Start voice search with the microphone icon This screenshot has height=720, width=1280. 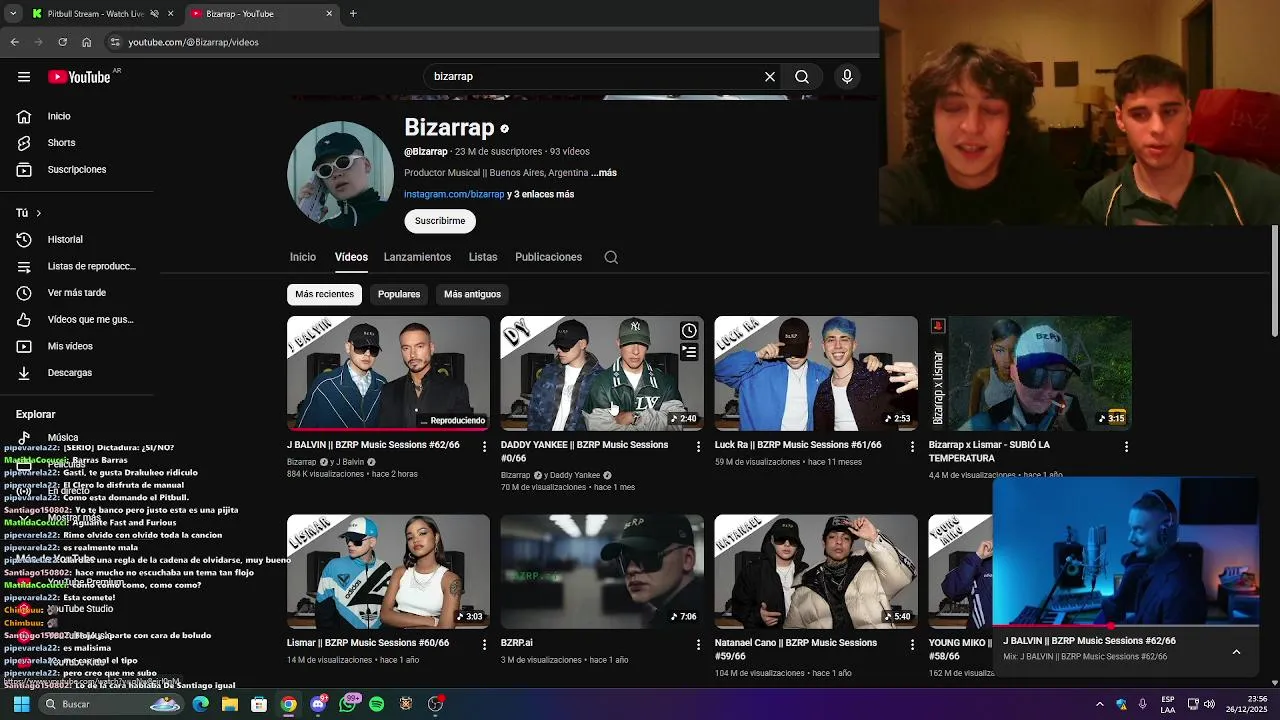847,77
